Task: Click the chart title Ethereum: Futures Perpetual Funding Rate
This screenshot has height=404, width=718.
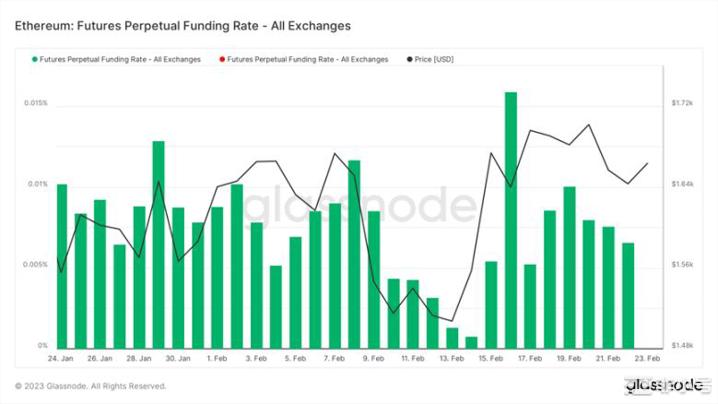Action: click(x=182, y=23)
